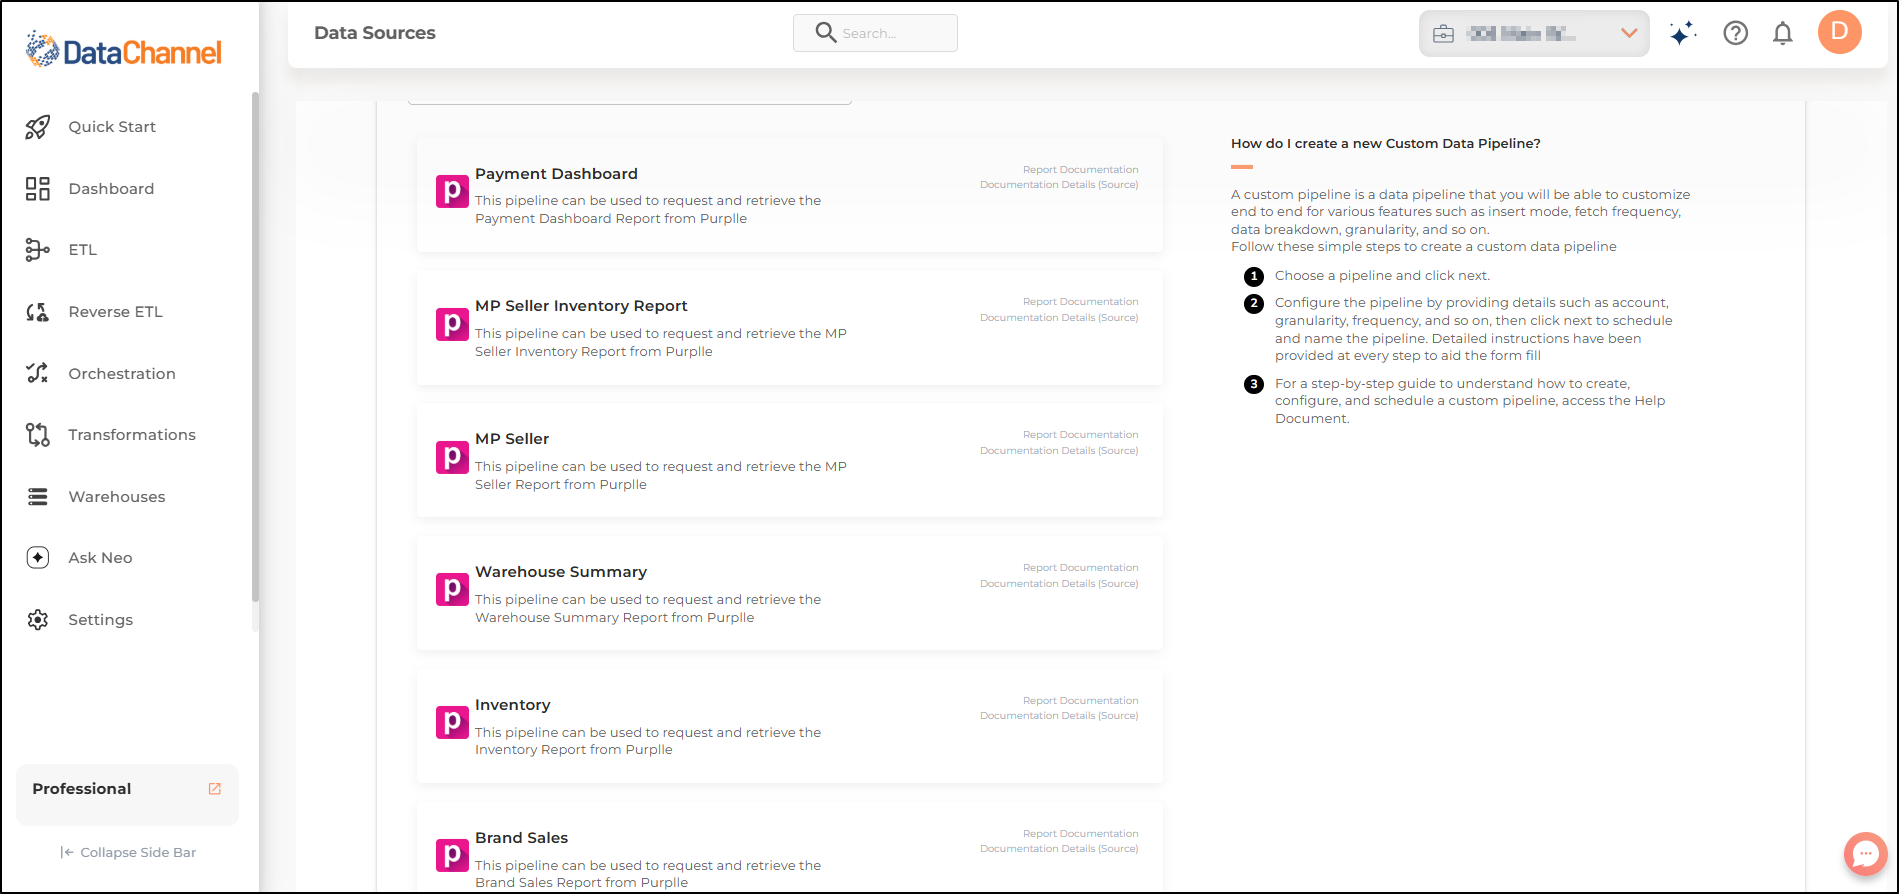Open the chat support bubble
Viewport: 1899px width, 894px height.
[1866, 854]
